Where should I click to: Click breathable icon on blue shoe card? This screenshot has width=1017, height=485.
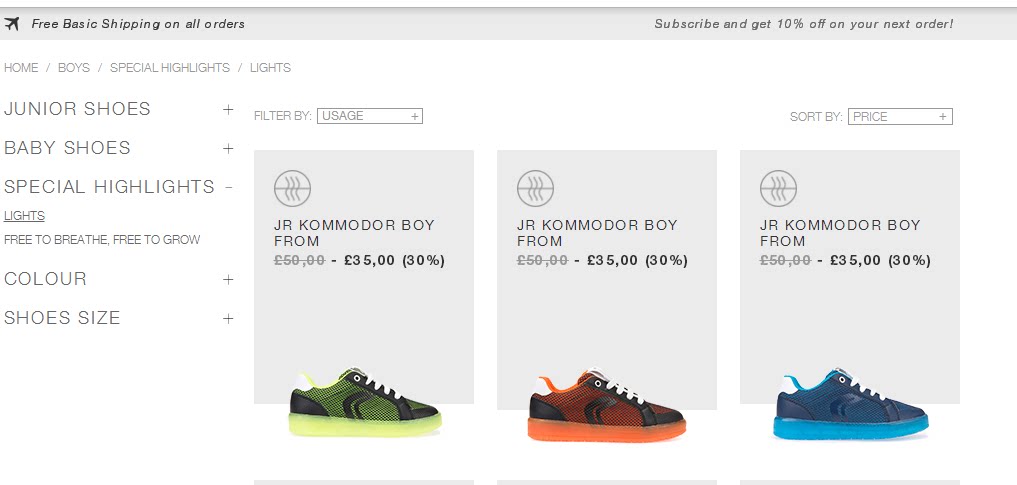pyautogui.click(x=778, y=188)
